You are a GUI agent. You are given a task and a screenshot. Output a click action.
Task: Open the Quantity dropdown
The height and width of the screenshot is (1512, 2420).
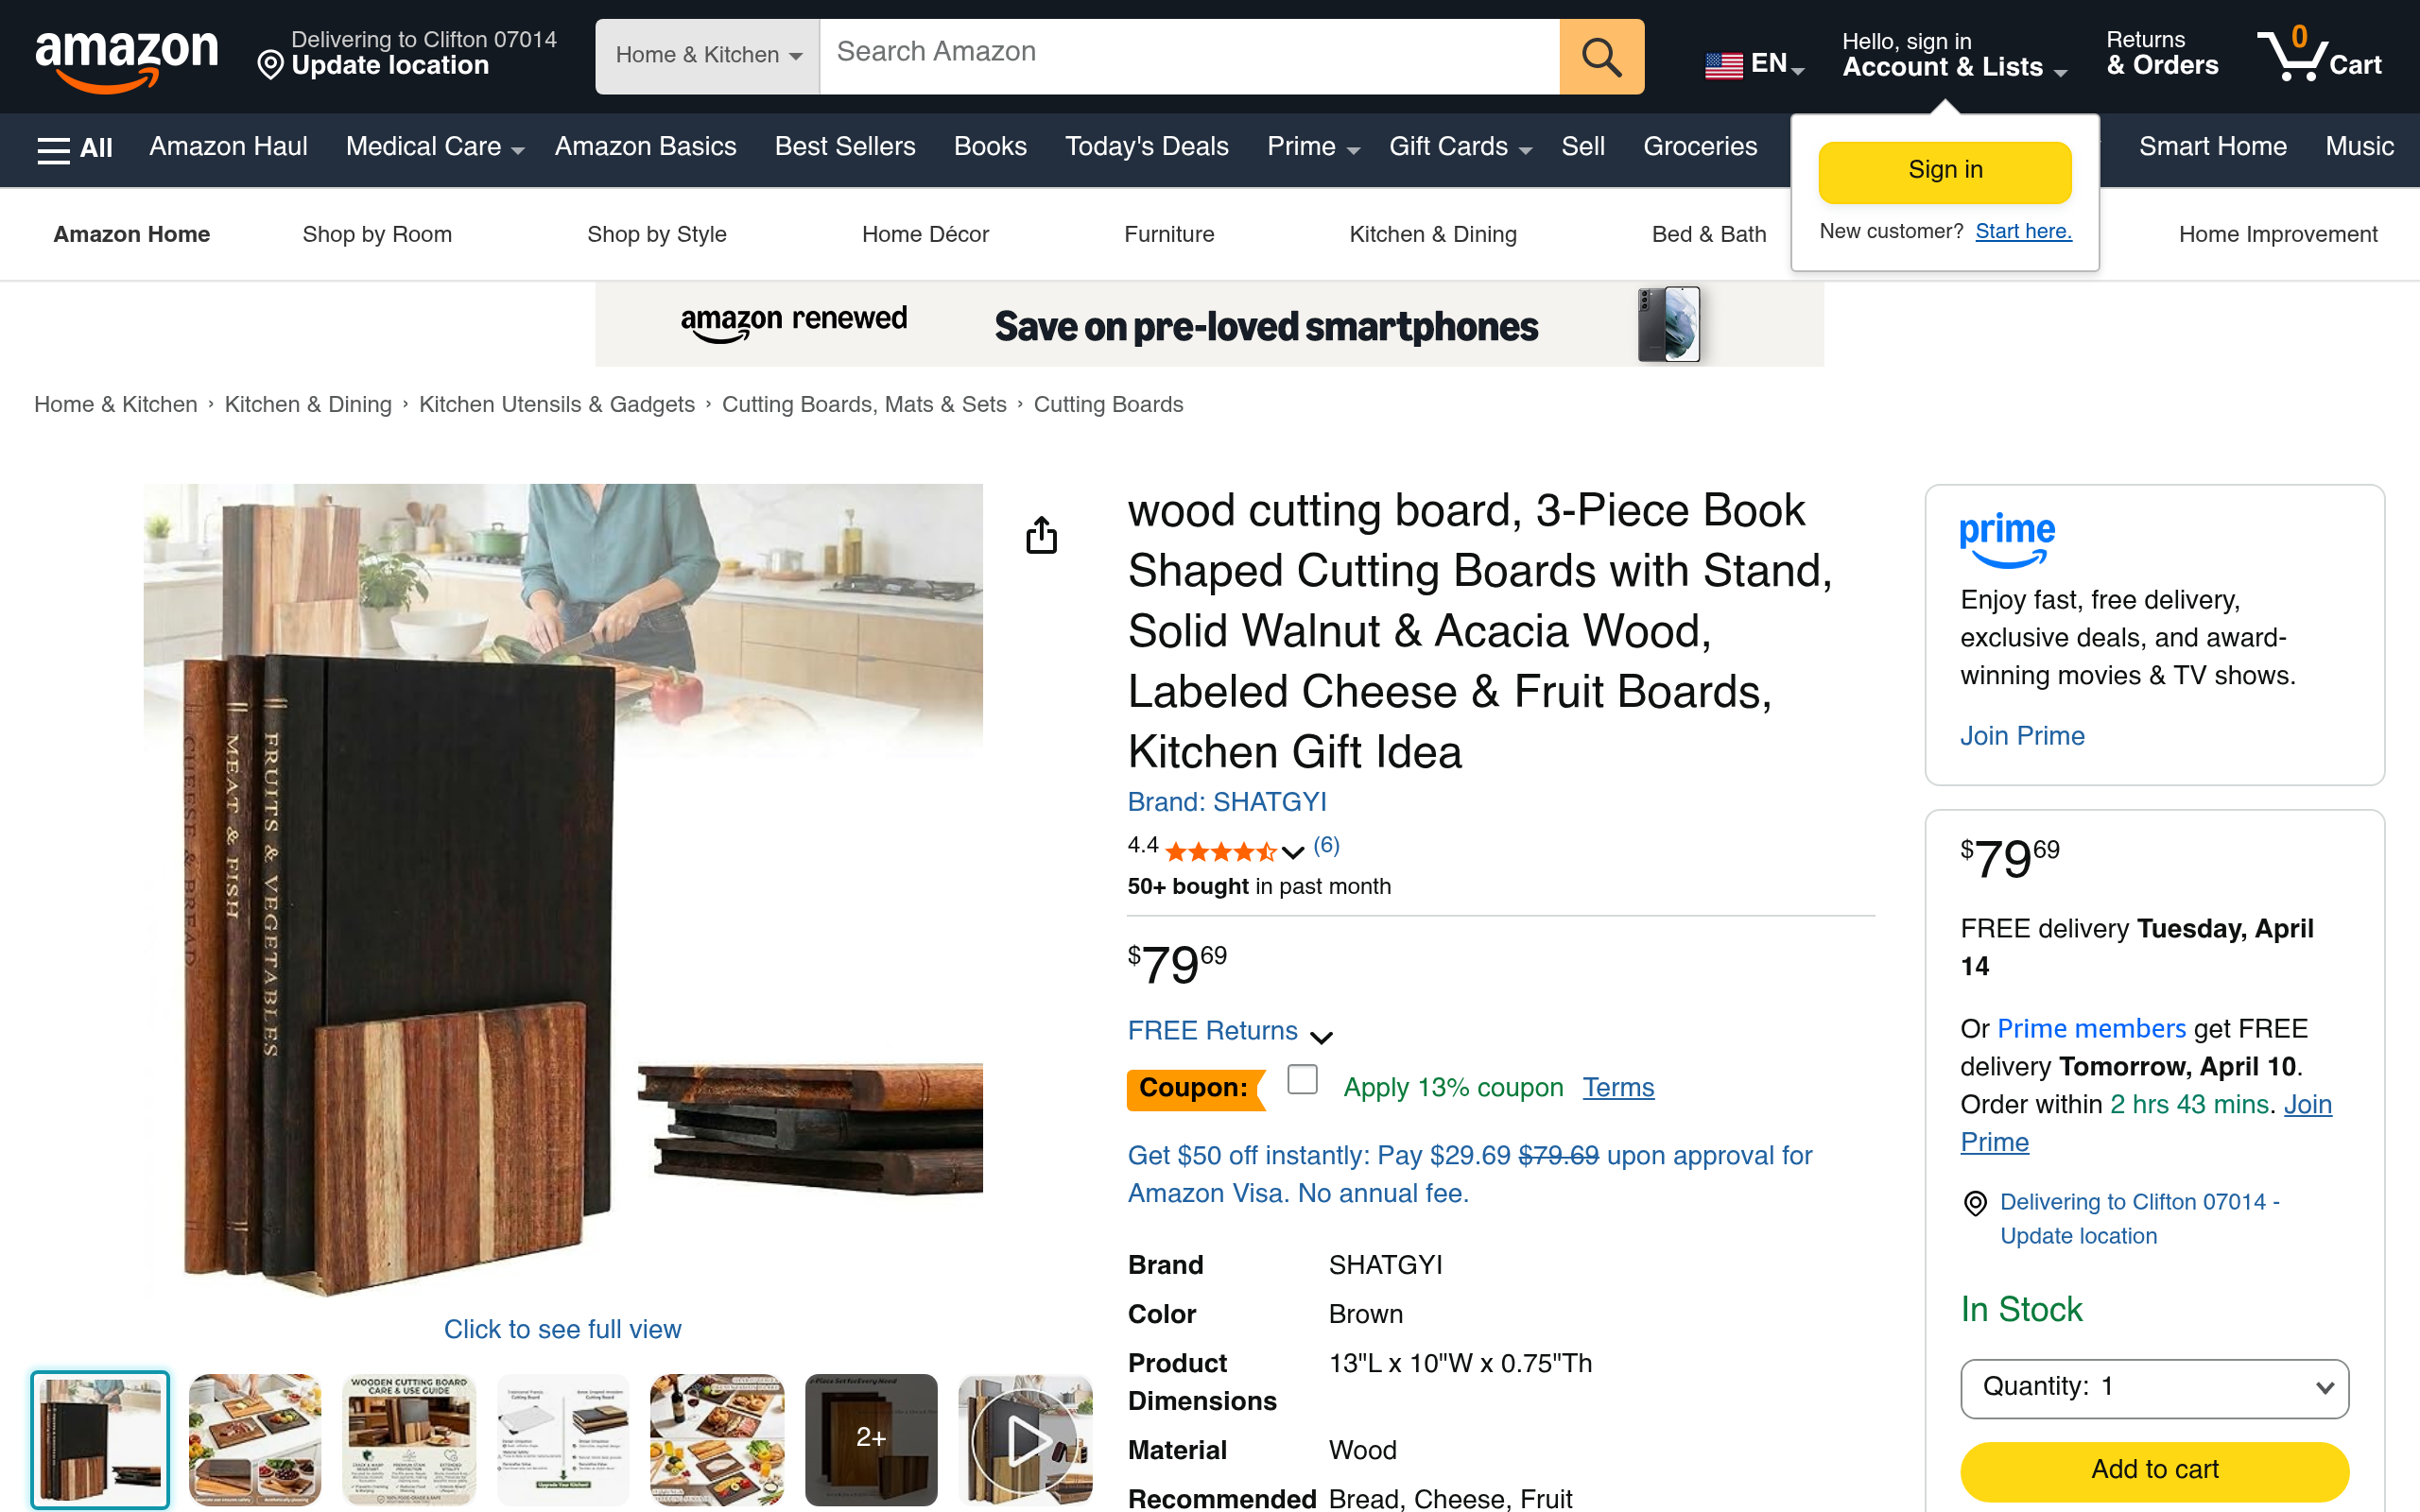(2154, 1387)
